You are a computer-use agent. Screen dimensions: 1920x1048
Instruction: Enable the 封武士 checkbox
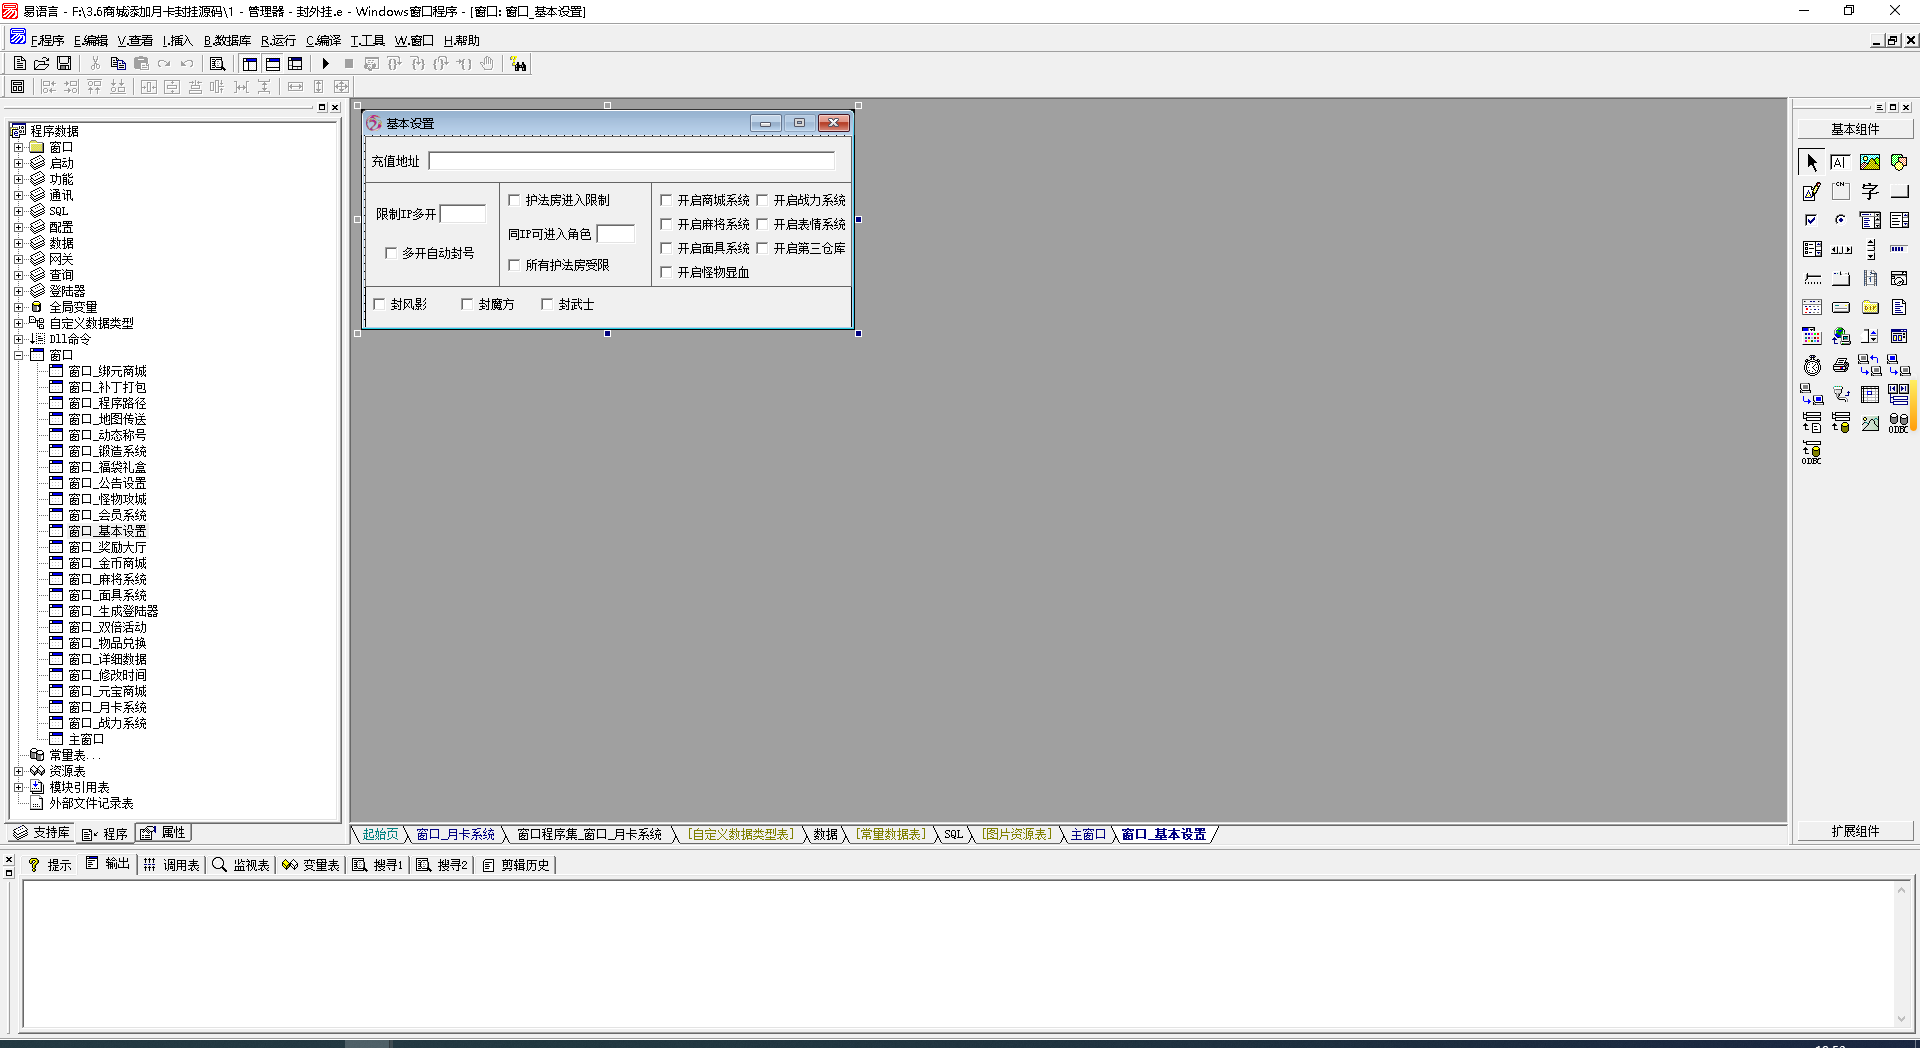(x=547, y=304)
